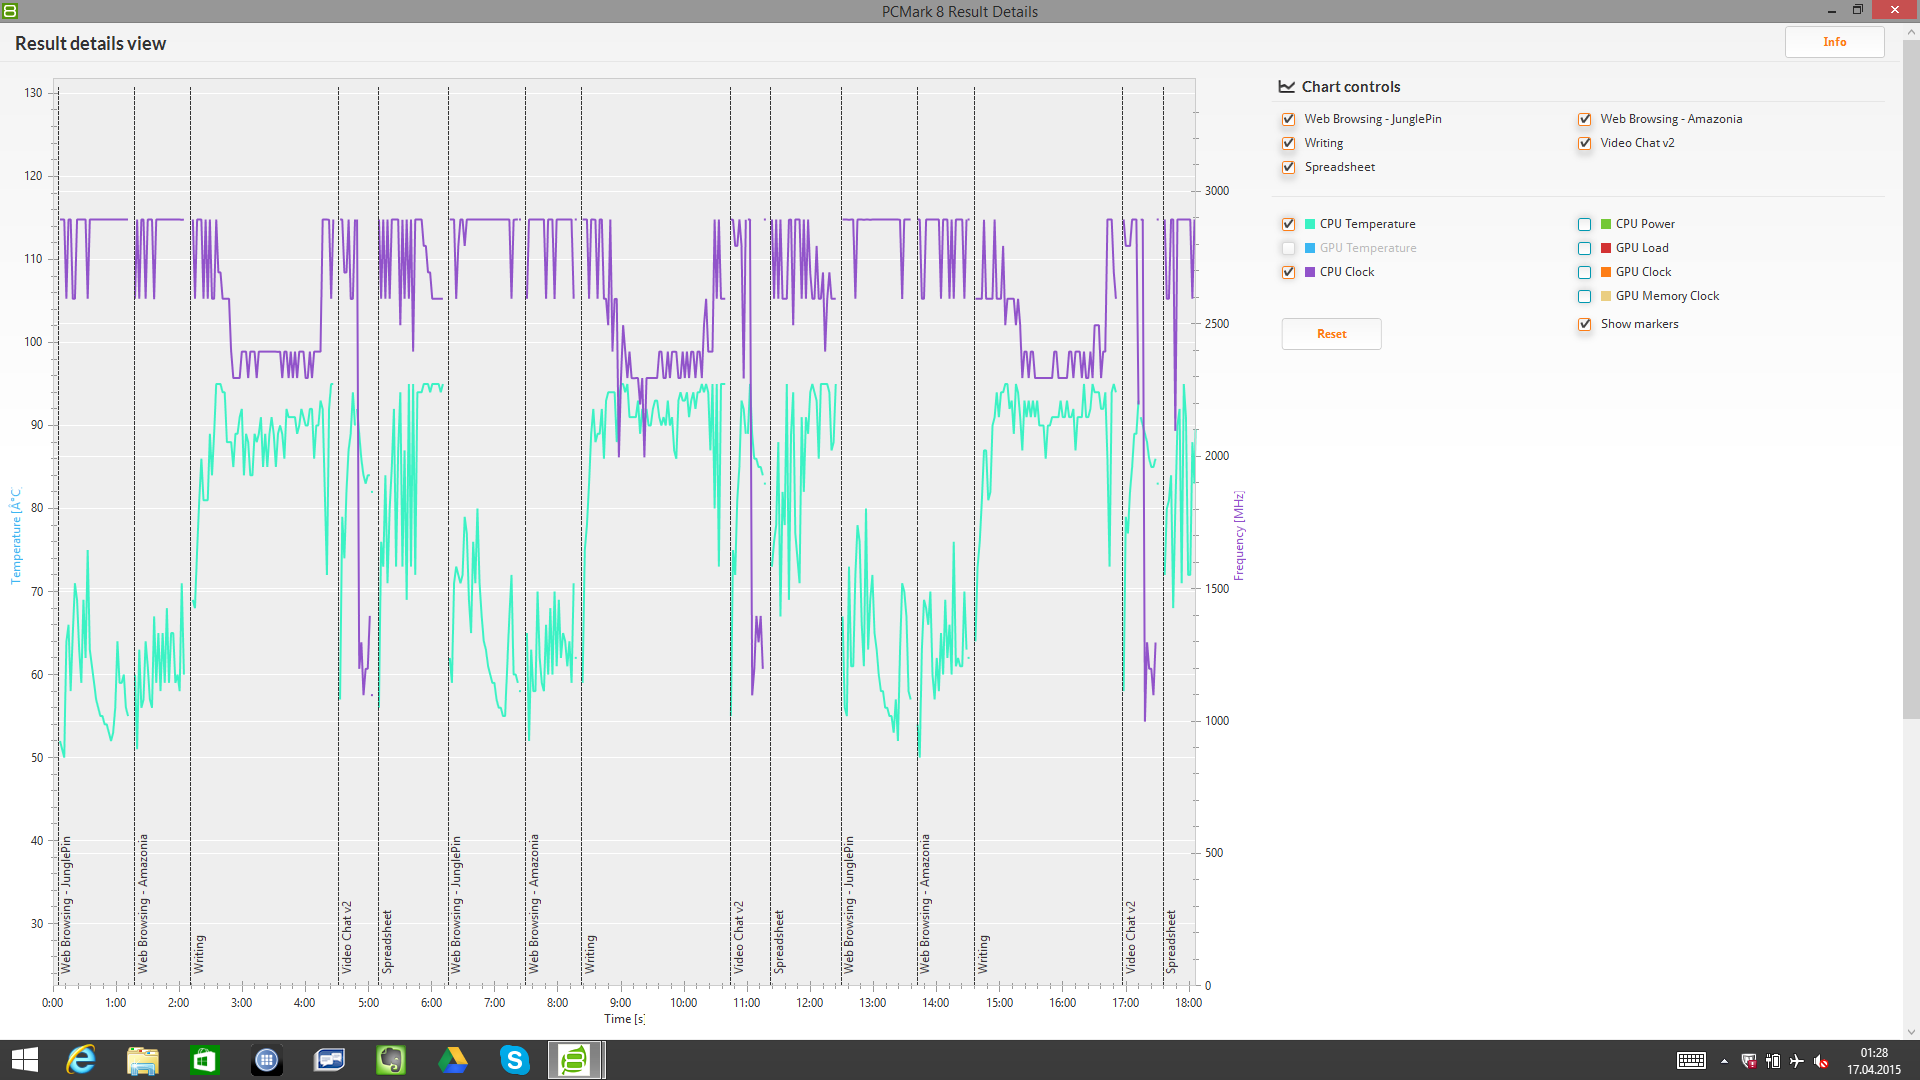The width and height of the screenshot is (1920, 1080).
Task: Disable CPU Temperature series
Action: [1288, 224]
